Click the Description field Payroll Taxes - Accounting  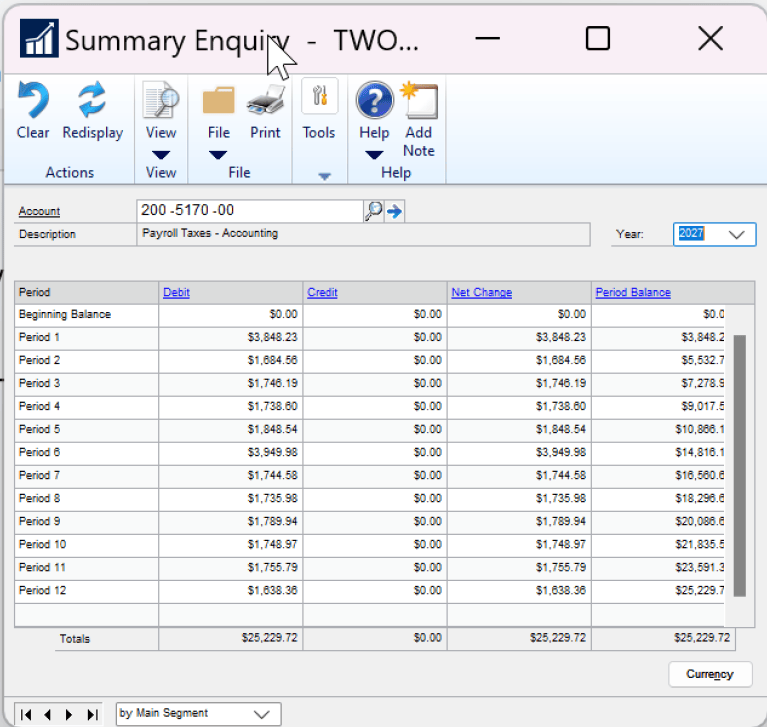point(363,234)
